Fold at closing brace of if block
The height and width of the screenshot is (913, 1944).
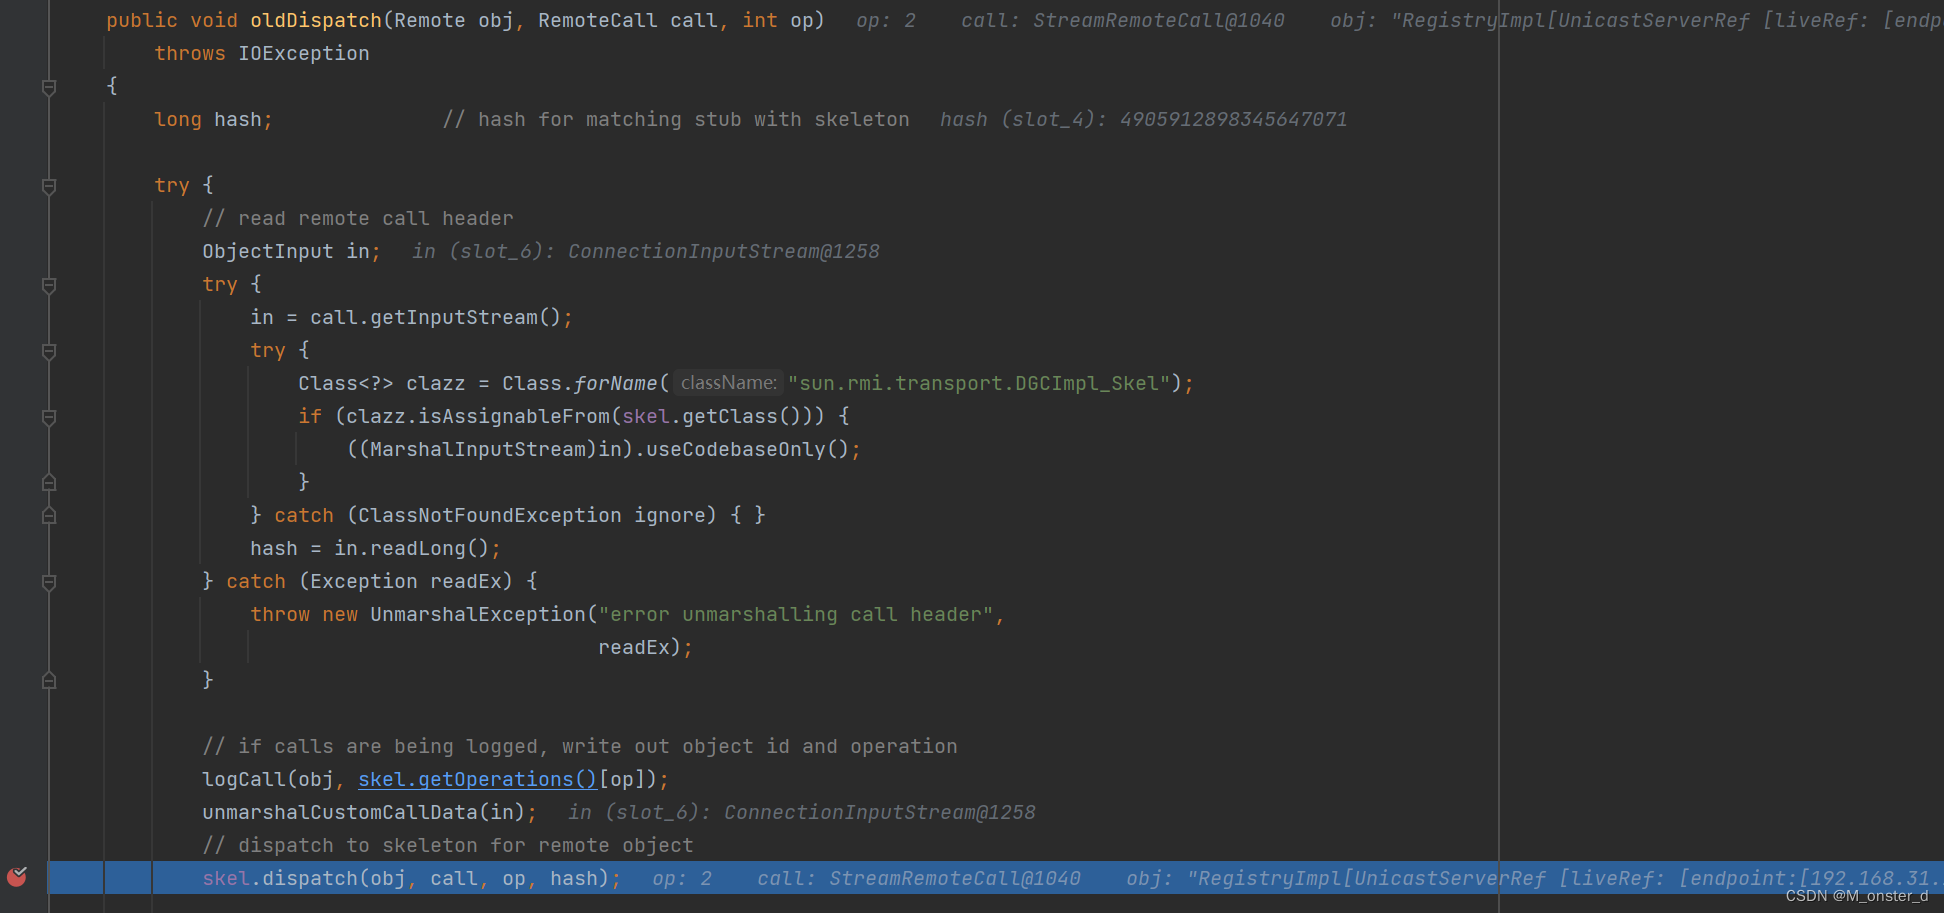(49, 482)
